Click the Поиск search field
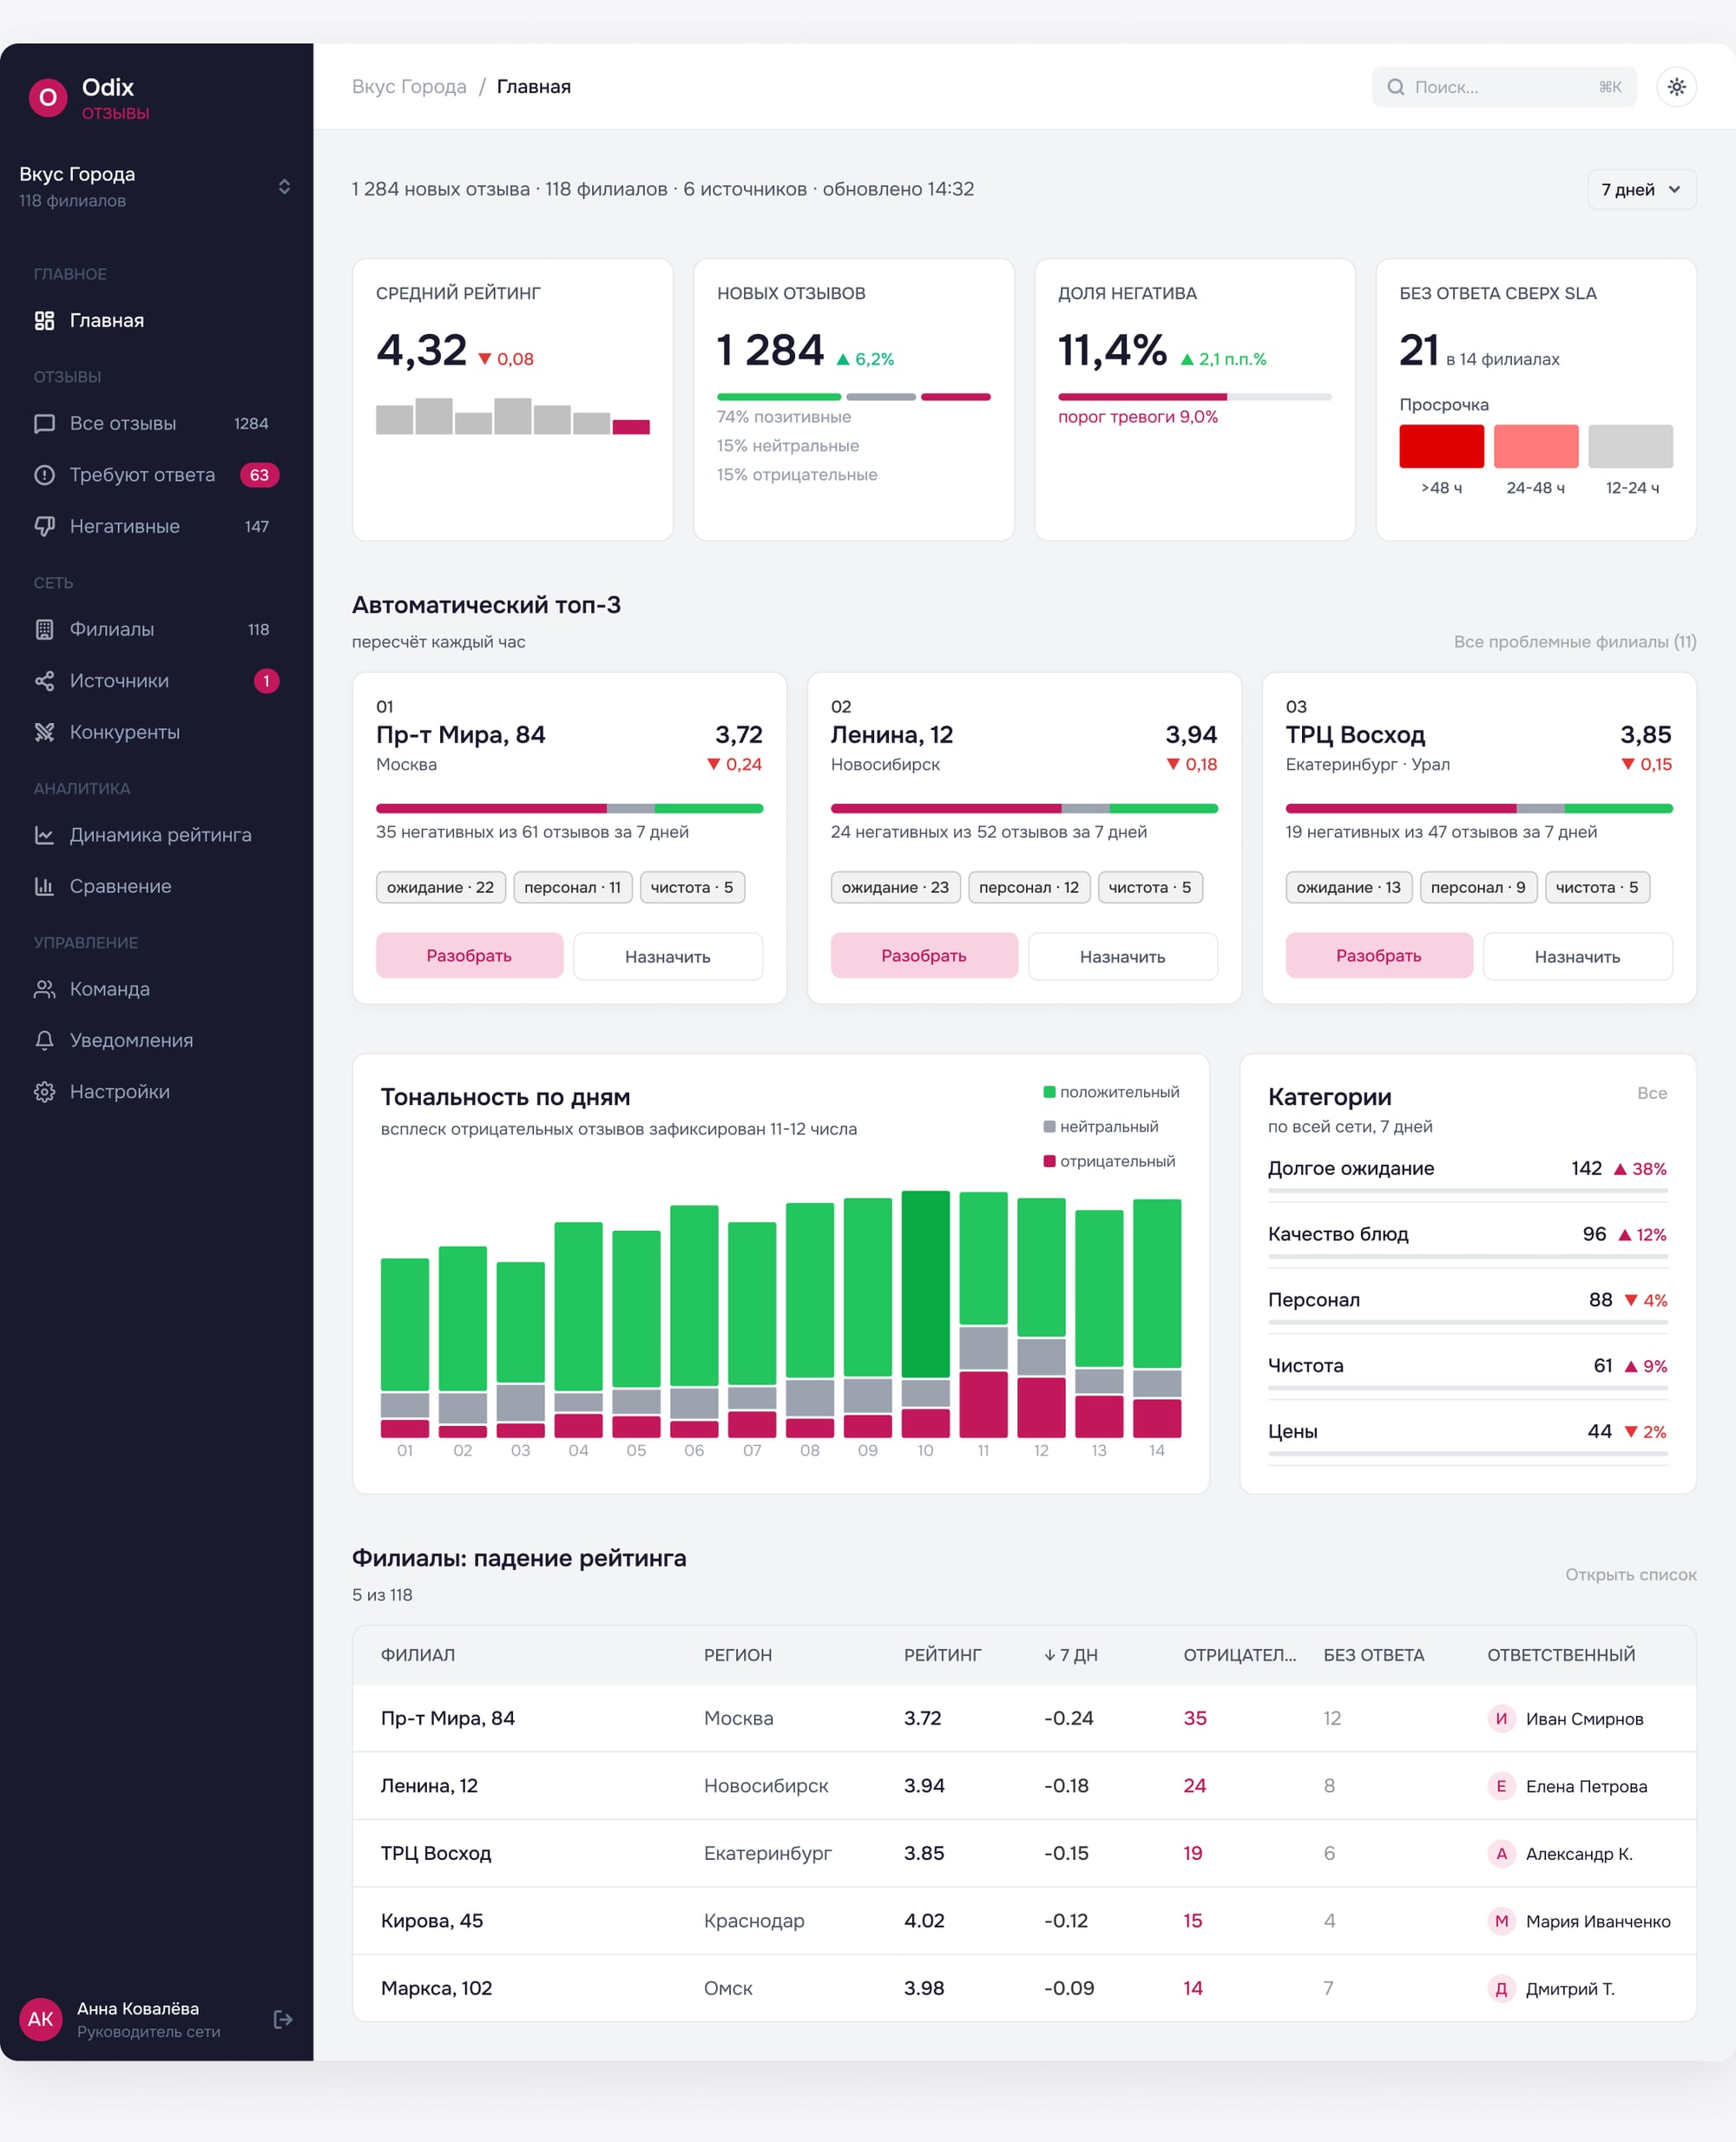The height and width of the screenshot is (2142, 1736). click(1503, 87)
